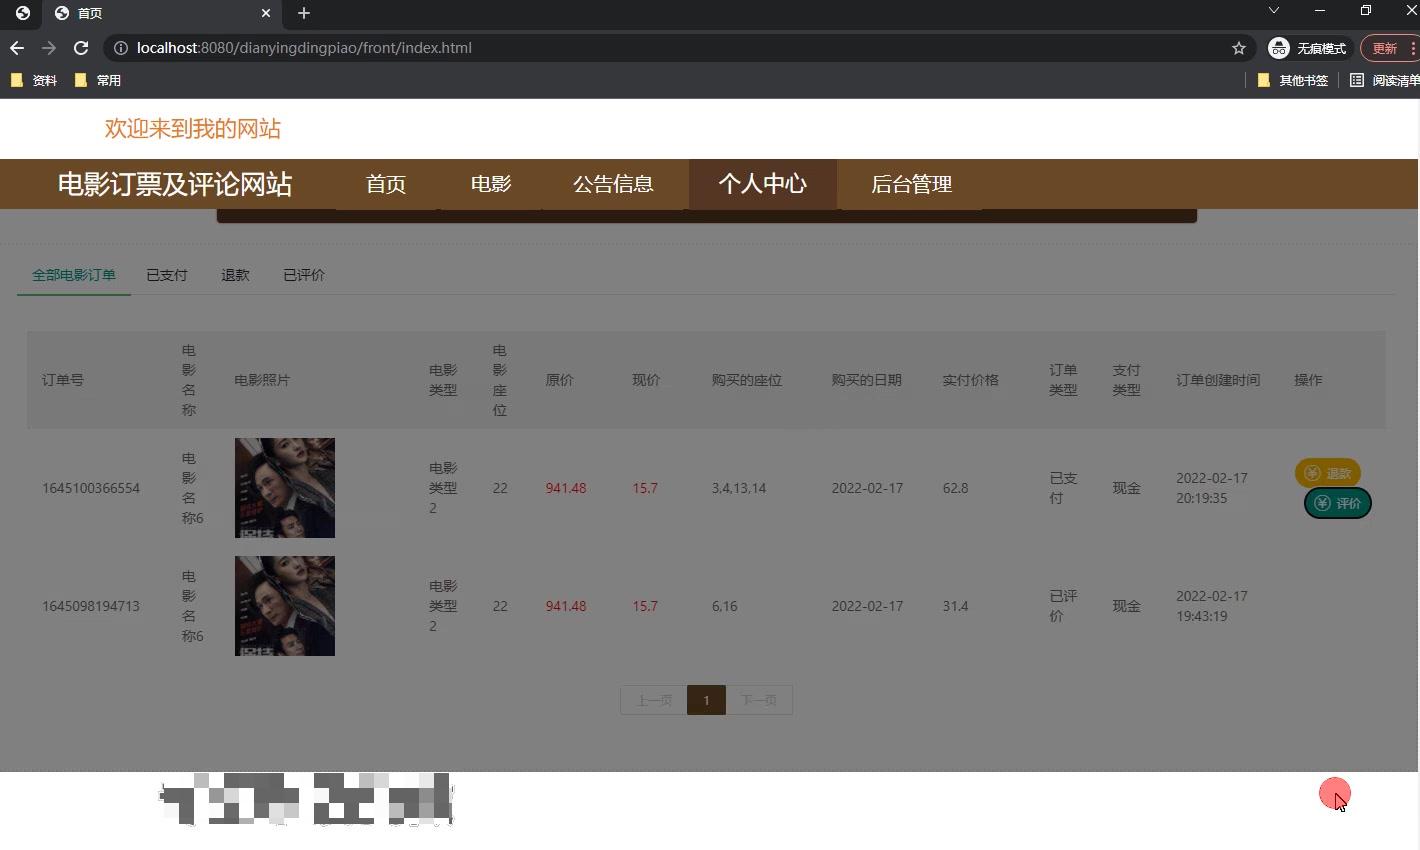Click the green 评价 review button
The width and height of the screenshot is (1420, 850).
[1338, 503]
